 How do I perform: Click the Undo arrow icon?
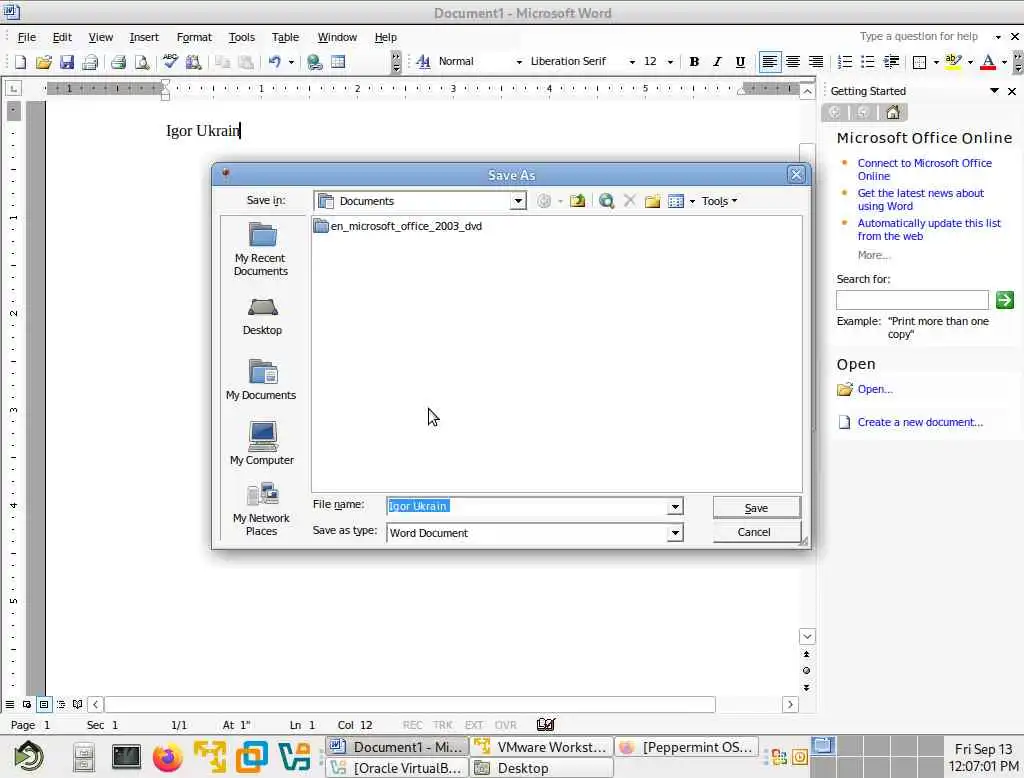click(275, 62)
